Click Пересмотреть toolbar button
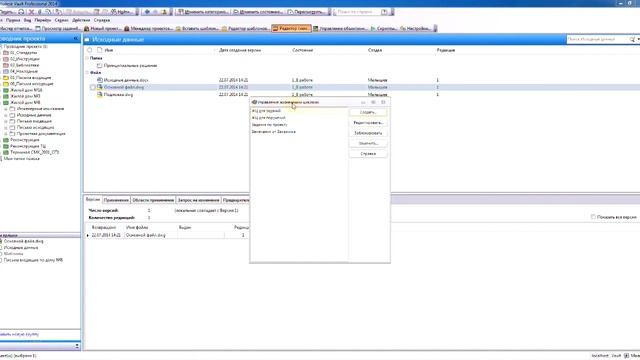 tap(307, 12)
